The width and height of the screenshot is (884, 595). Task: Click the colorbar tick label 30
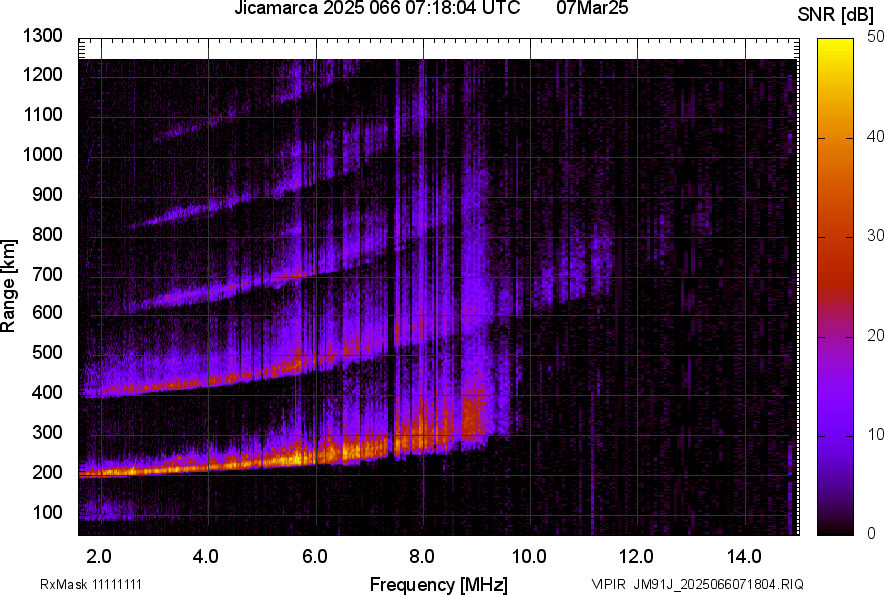876,236
